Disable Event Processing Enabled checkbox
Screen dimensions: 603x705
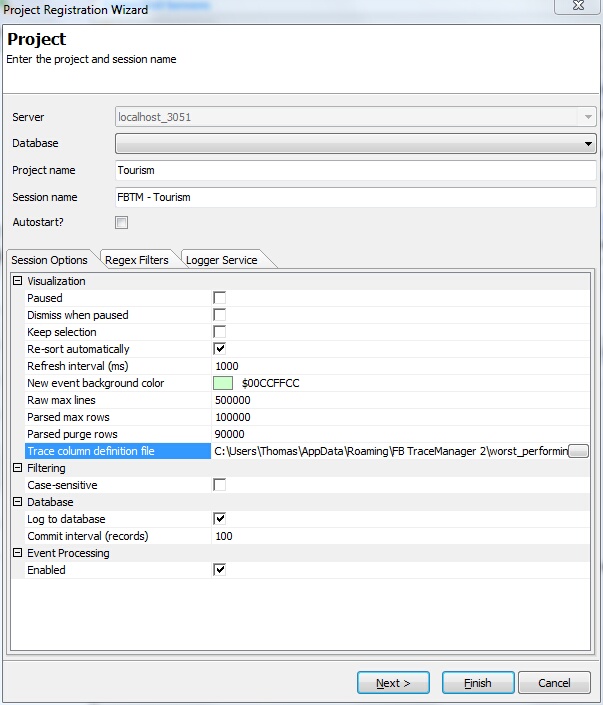(219, 570)
